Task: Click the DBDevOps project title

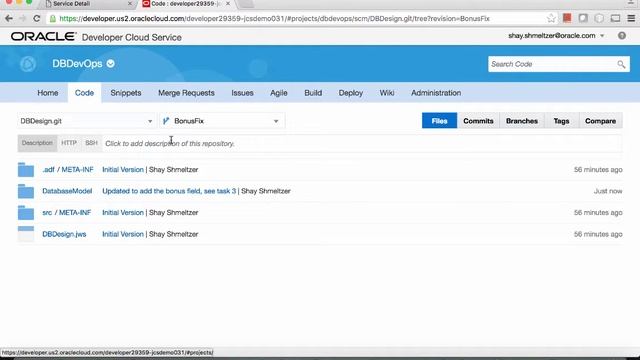Action: click(77, 64)
